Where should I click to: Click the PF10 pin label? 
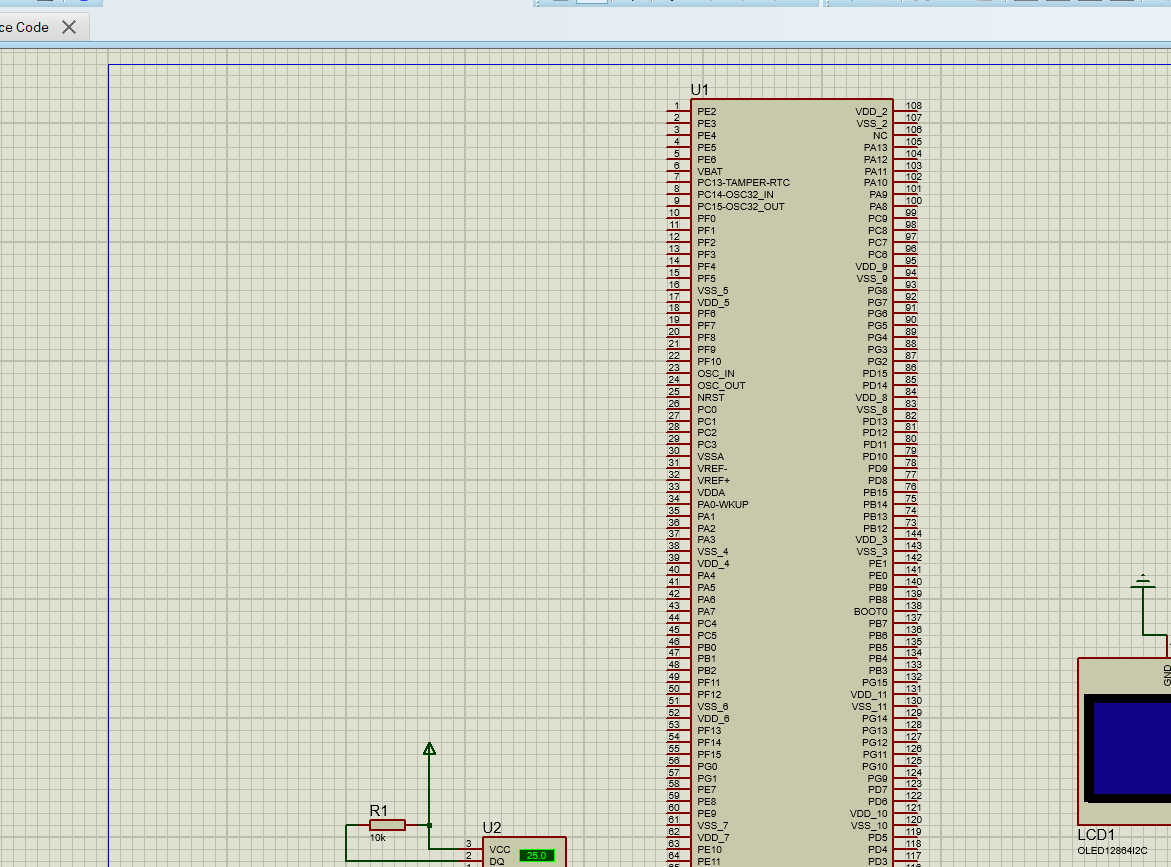click(709, 361)
